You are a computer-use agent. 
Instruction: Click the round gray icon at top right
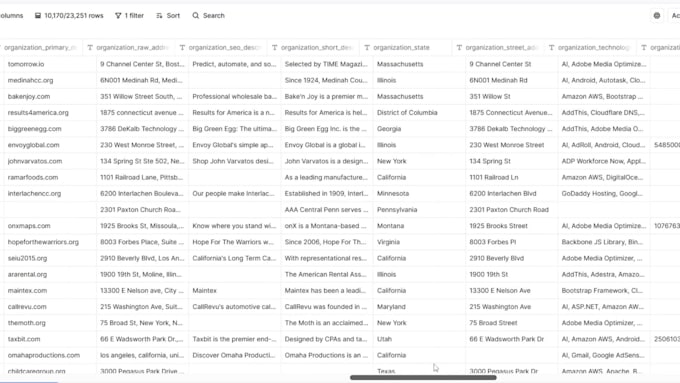657,16
